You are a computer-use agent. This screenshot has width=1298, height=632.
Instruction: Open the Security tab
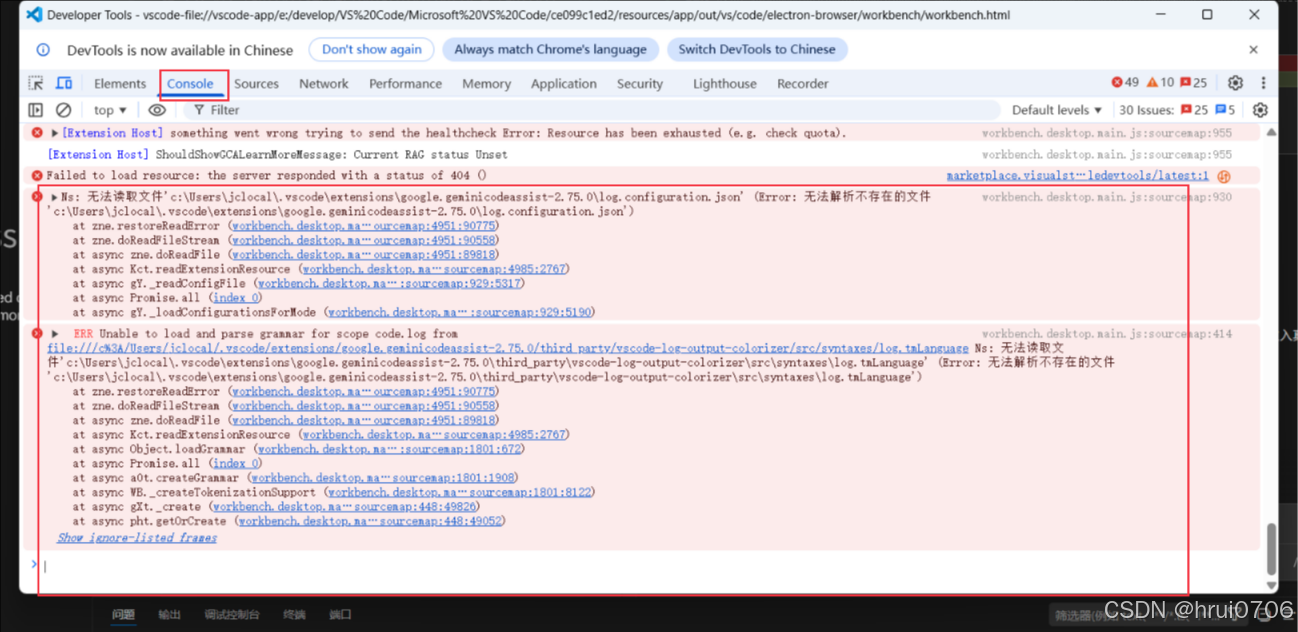[640, 84]
